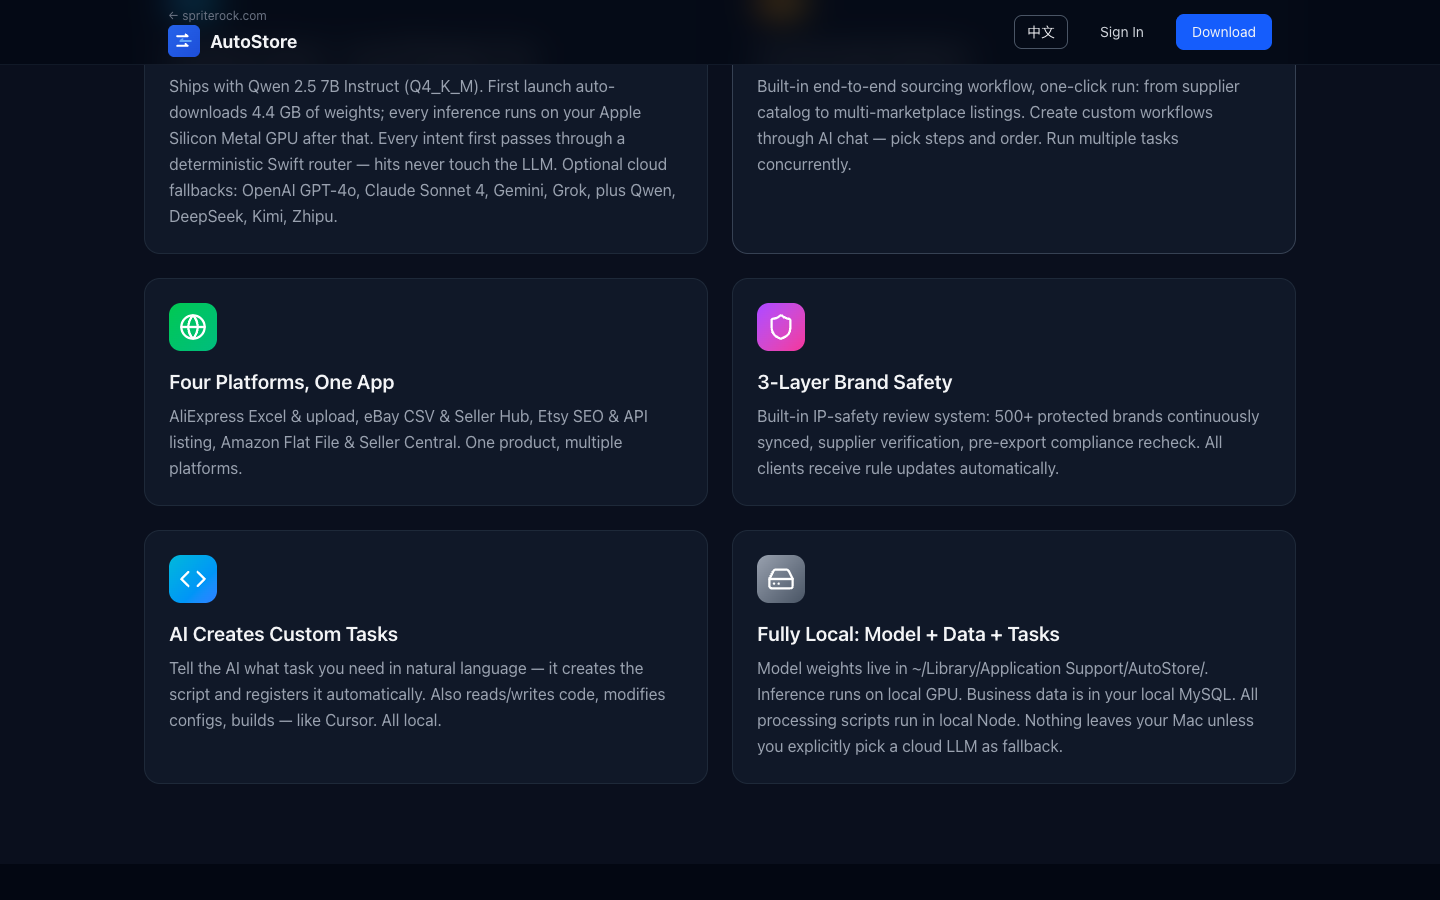The width and height of the screenshot is (1440, 900).
Task: Click the back arrow beside spriterock.com
Action: (x=173, y=16)
